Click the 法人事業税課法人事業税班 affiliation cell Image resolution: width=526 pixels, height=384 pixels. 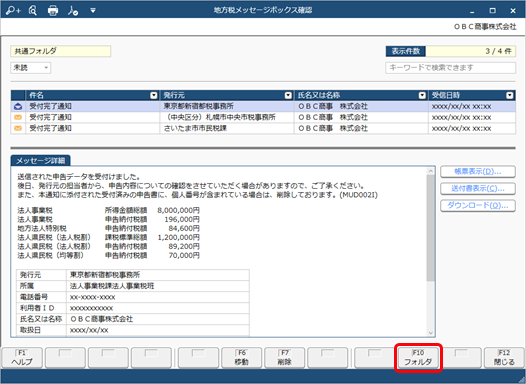click(158, 286)
